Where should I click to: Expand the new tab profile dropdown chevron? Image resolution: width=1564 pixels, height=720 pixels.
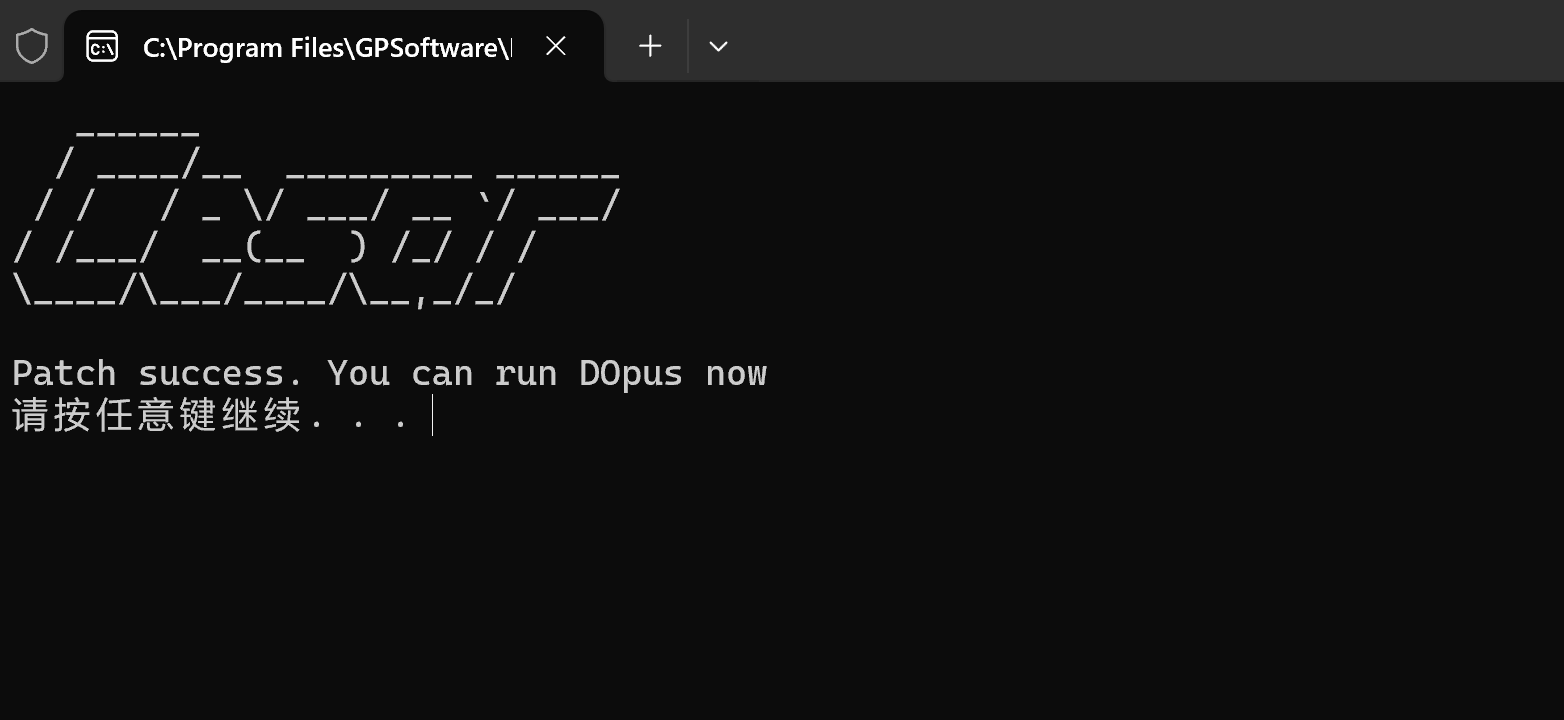coord(718,46)
